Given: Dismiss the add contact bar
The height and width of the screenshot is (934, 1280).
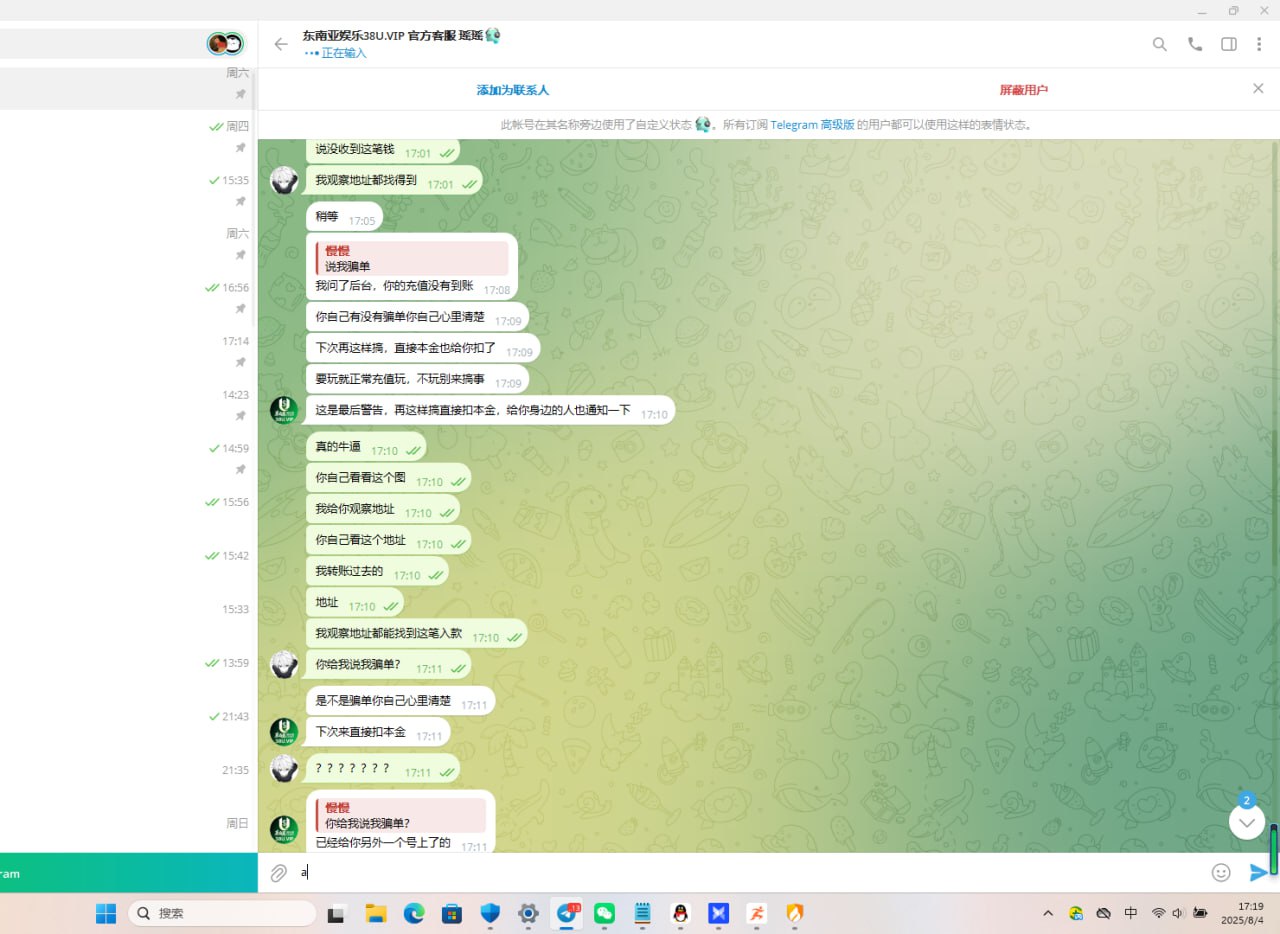Looking at the screenshot, I should [x=1258, y=89].
